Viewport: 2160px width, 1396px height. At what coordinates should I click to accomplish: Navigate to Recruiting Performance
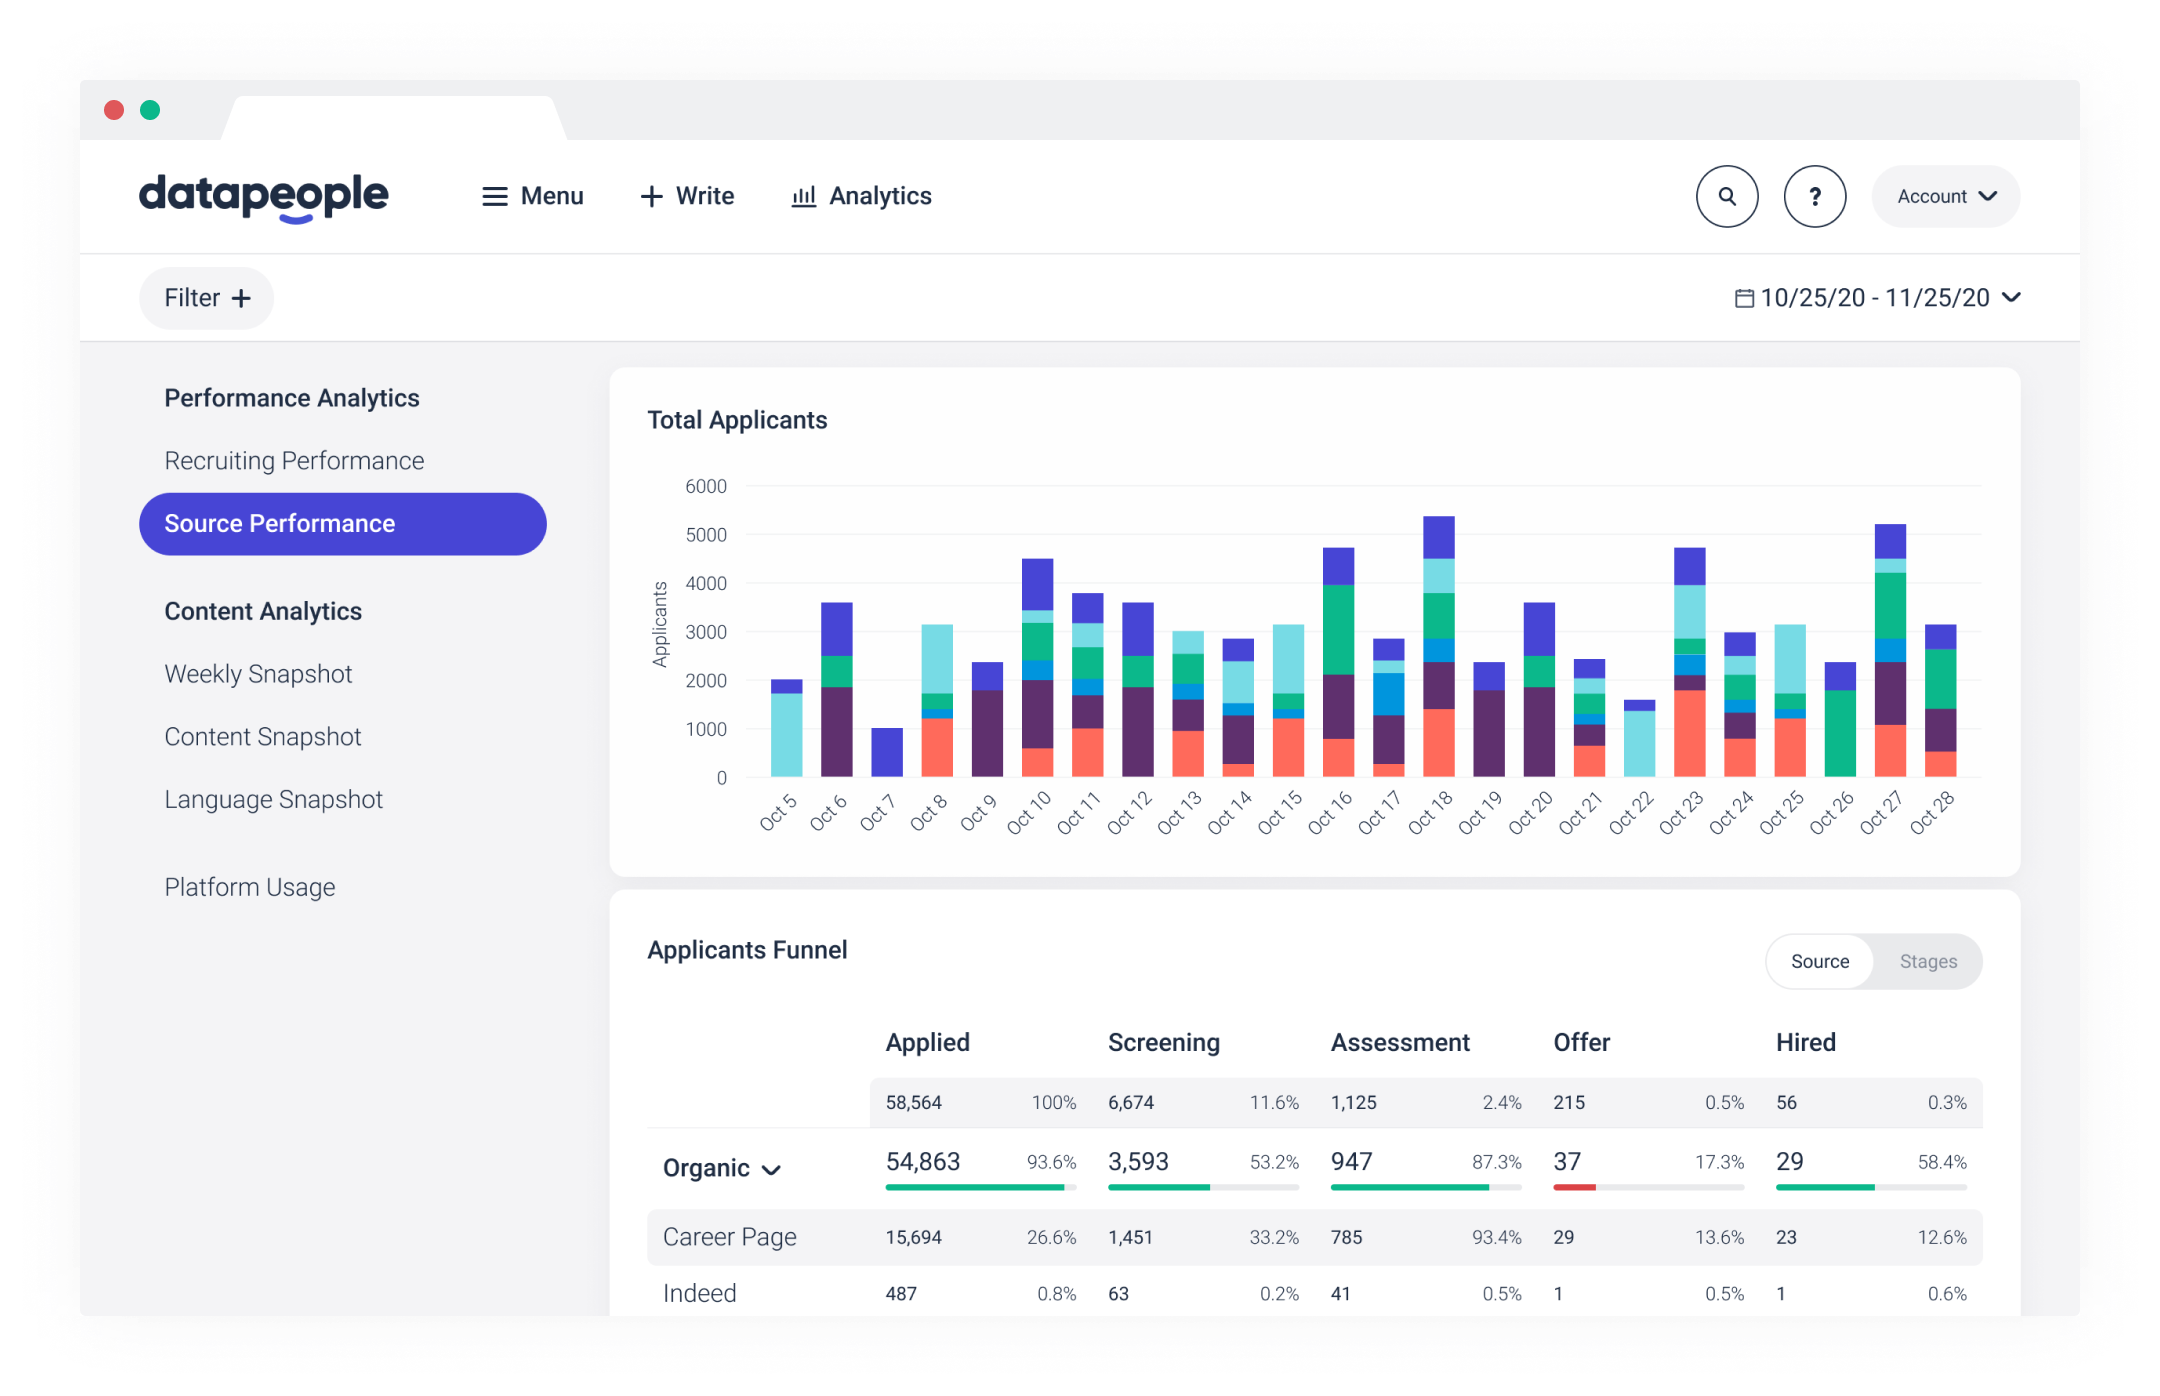coord(293,460)
